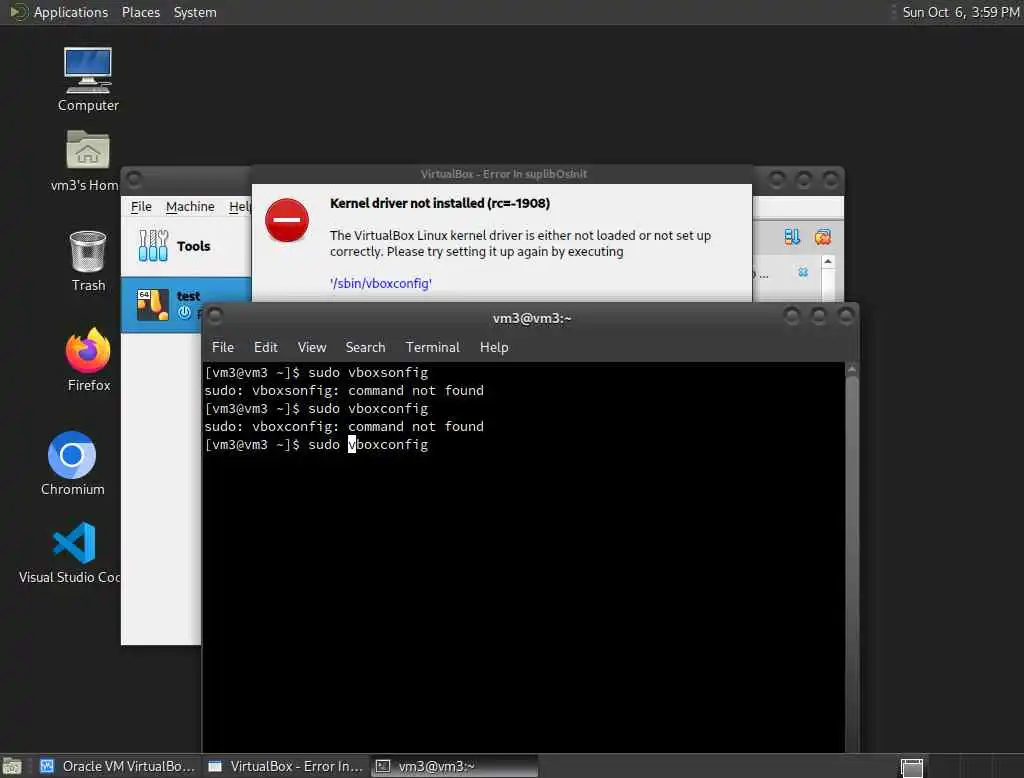The image size is (1024, 778).
Task: Open the System menu in top panel
Action: [x=195, y=12]
